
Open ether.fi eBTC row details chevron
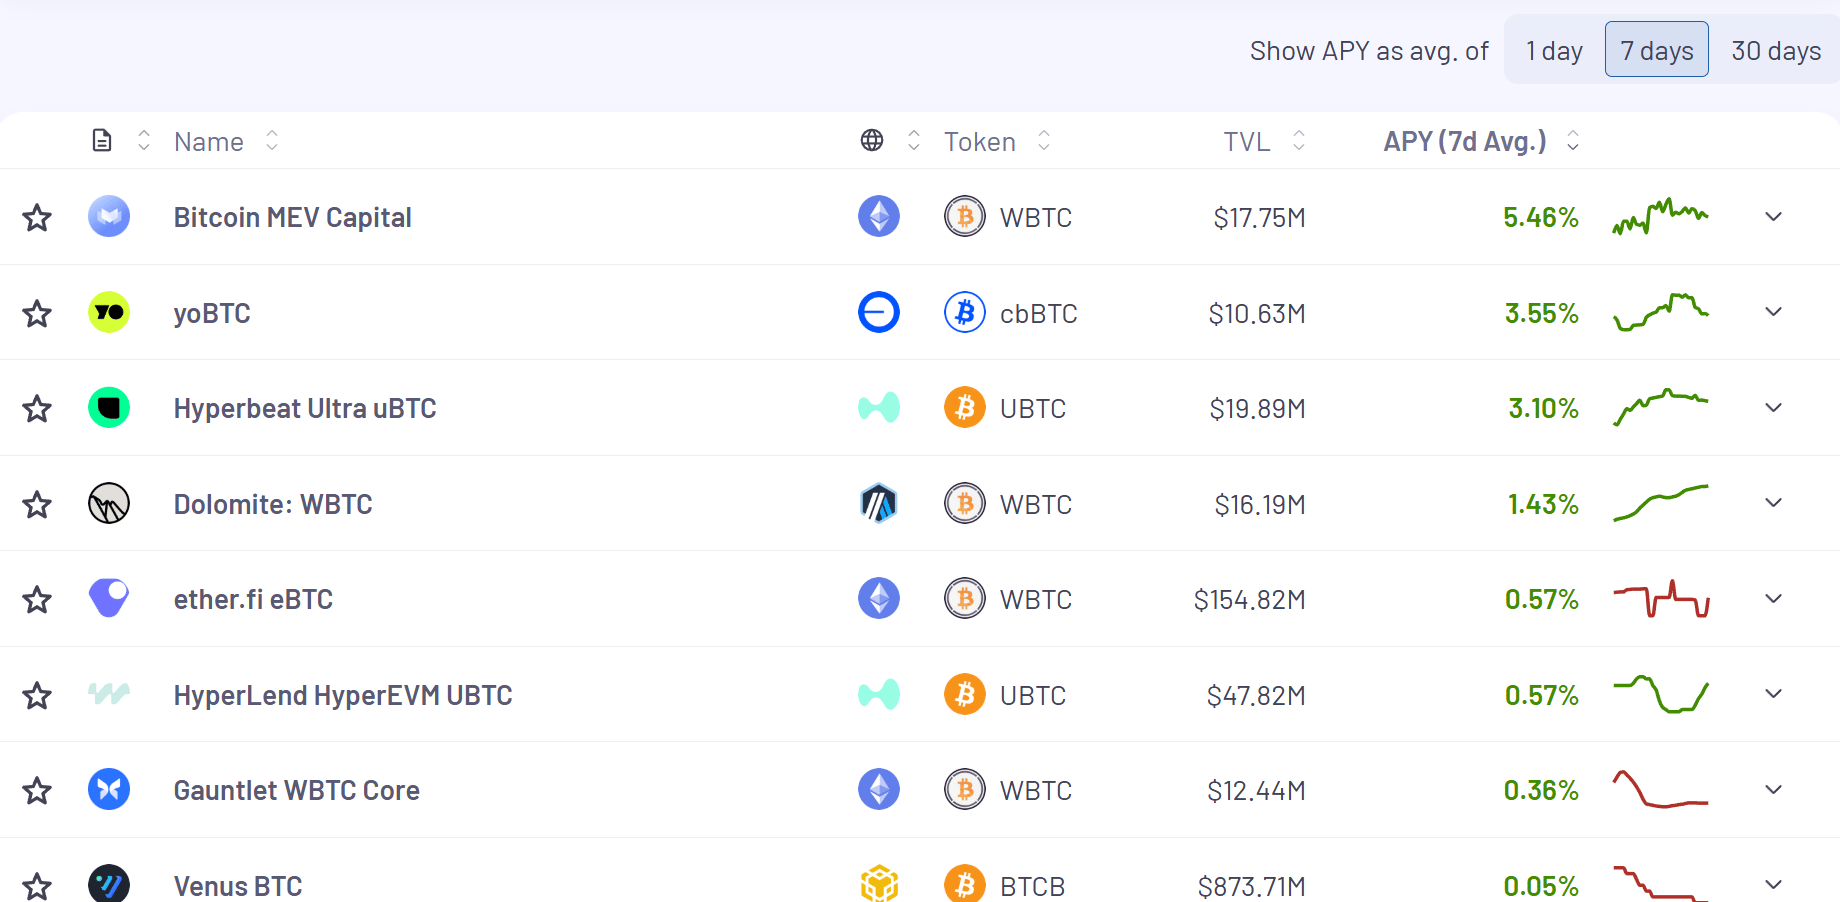[x=1774, y=598]
